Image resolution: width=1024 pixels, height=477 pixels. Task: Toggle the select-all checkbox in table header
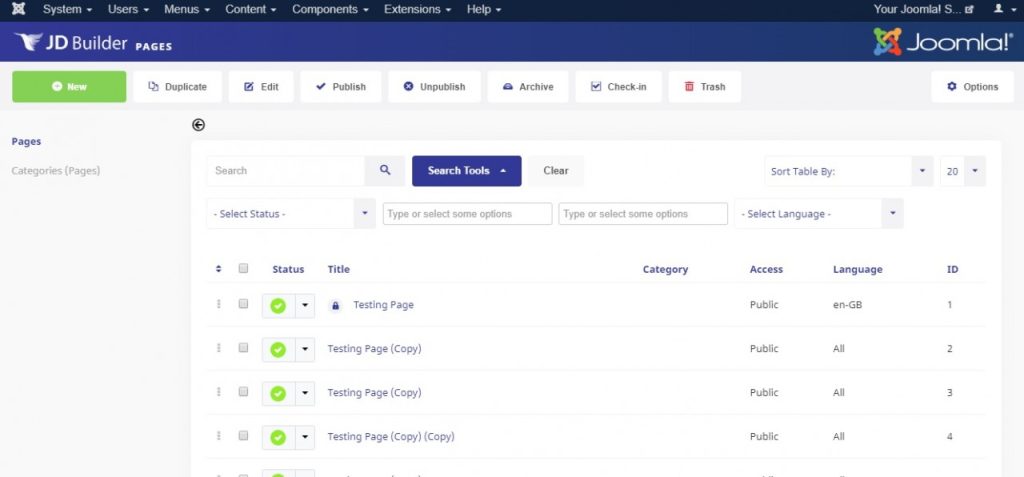[x=244, y=268]
